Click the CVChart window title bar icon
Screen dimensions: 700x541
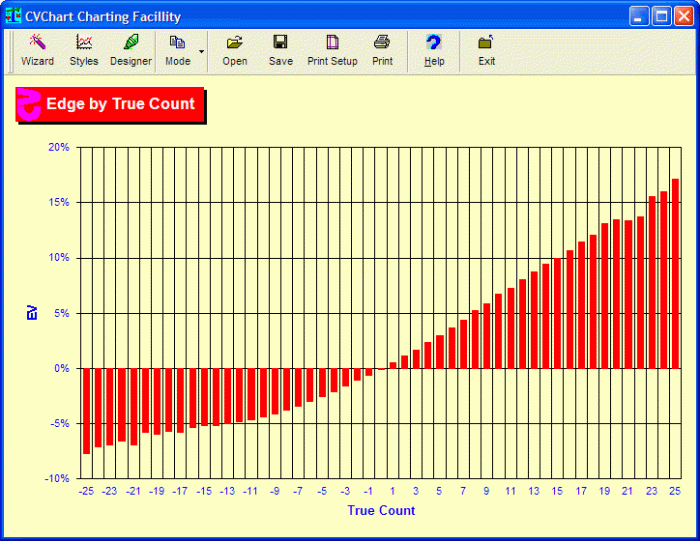(14, 15)
